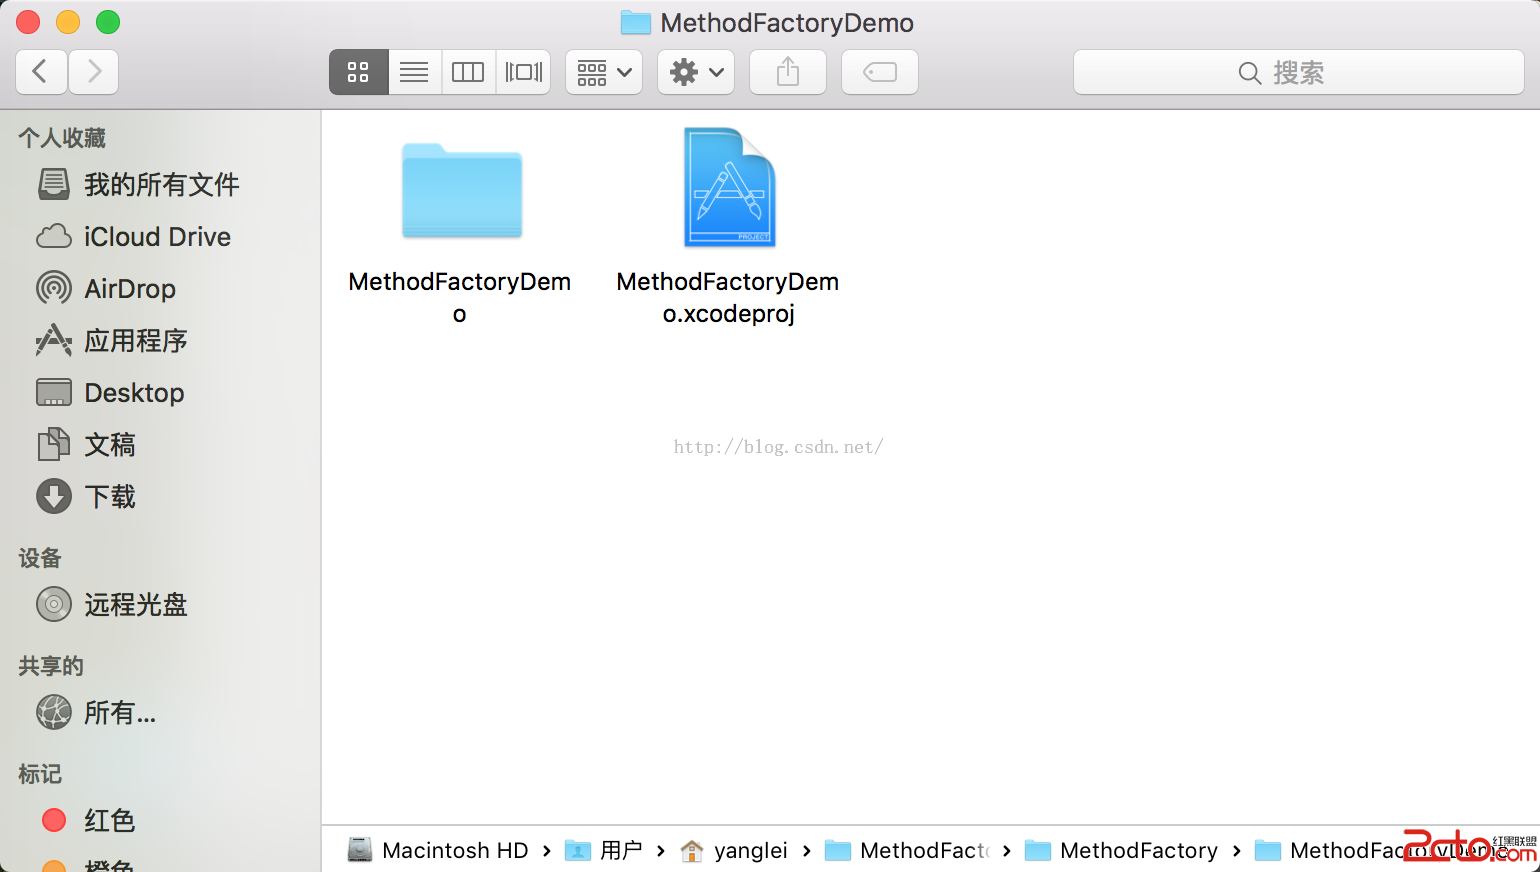Open 我的所有文件 in the sidebar
This screenshot has height=872, width=1540.
(160, 184)
